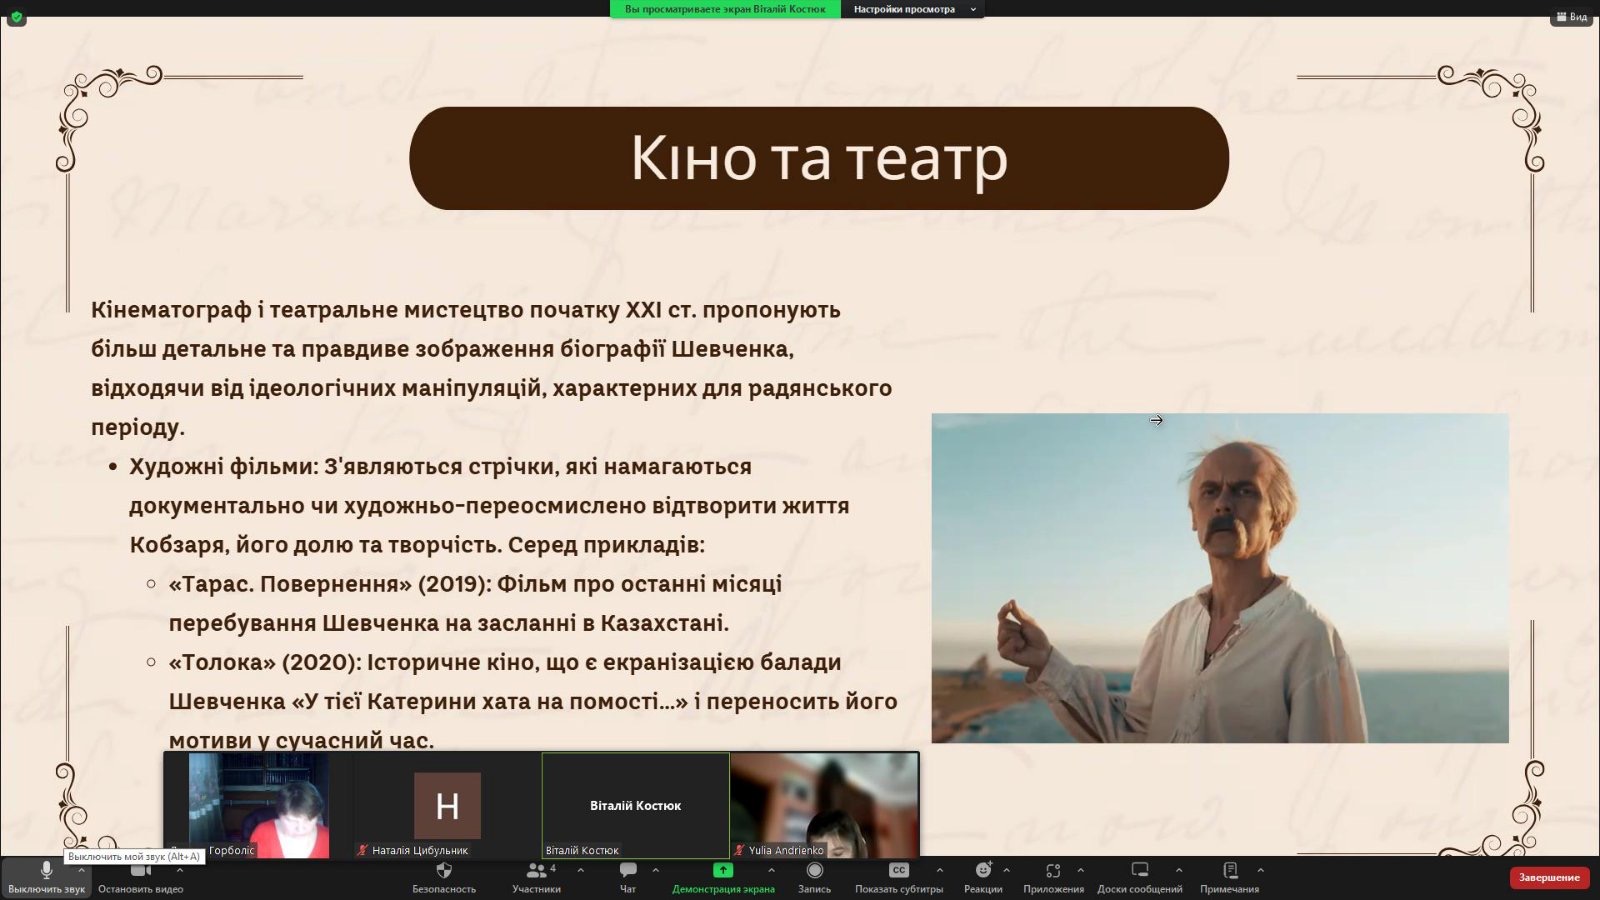1600x900 pixels.
Task: Expand the arrow next to Чат
Action: [x=656, y=870]
